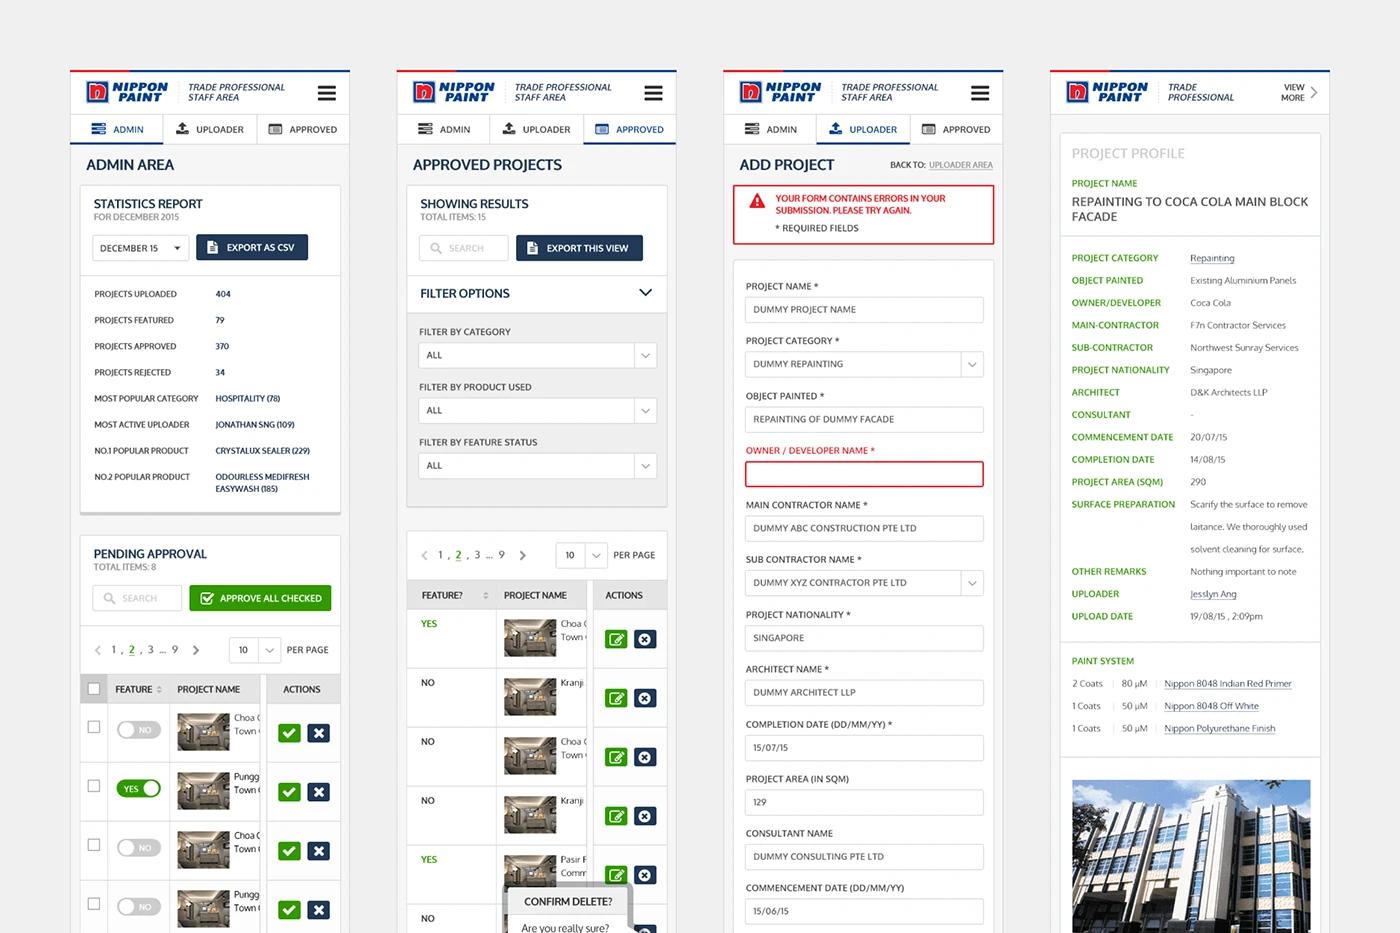Edit the Pasir approved project row
The width and height of the screenshot is (1400, 933).
[616, 875]
